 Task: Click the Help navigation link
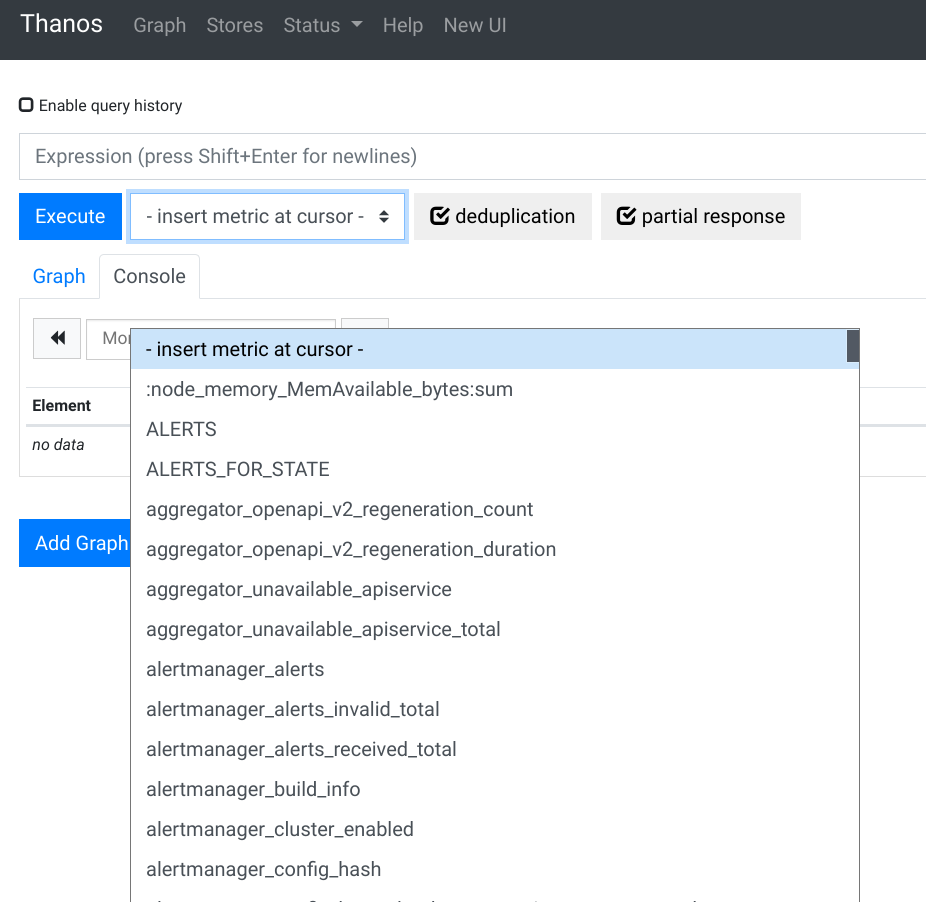coord(403,26)
